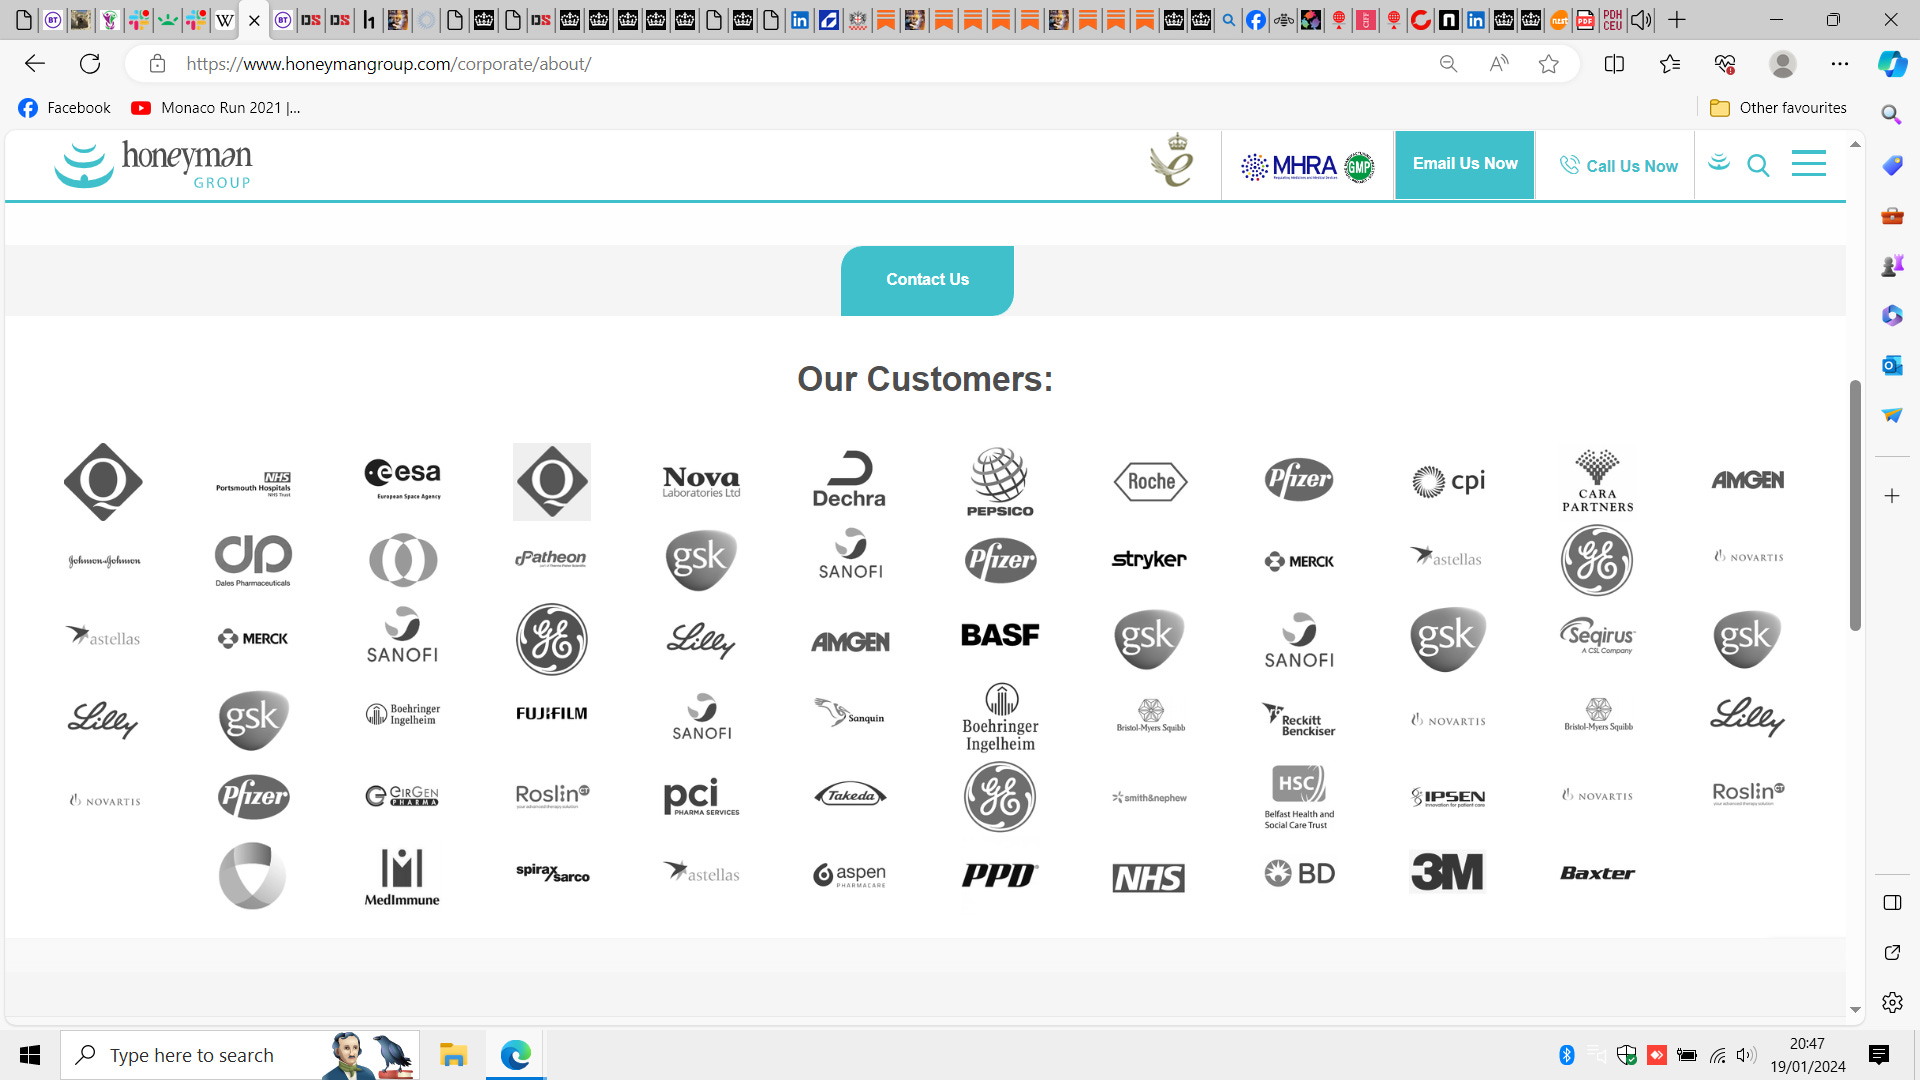The image size is (1920, 1080).
Task: Open Monaco Run 2021 bookmark
Action: click(216, 108)
